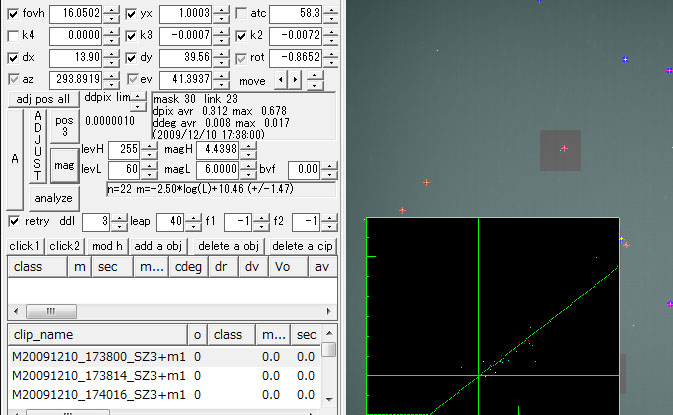Toggle the k4 checkbox

(x=15, y=35)
